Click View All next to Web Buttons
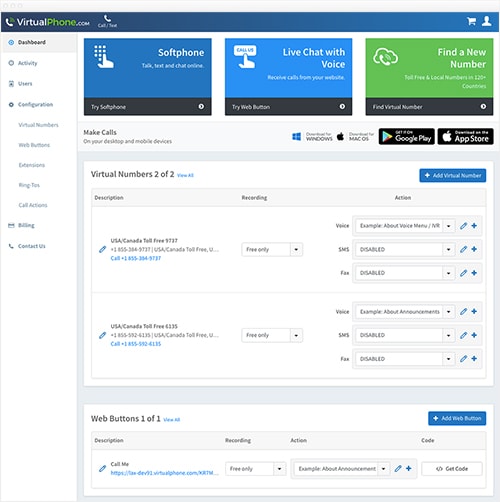The height and width of the screenshot is (502, 500). pos(172,420)
